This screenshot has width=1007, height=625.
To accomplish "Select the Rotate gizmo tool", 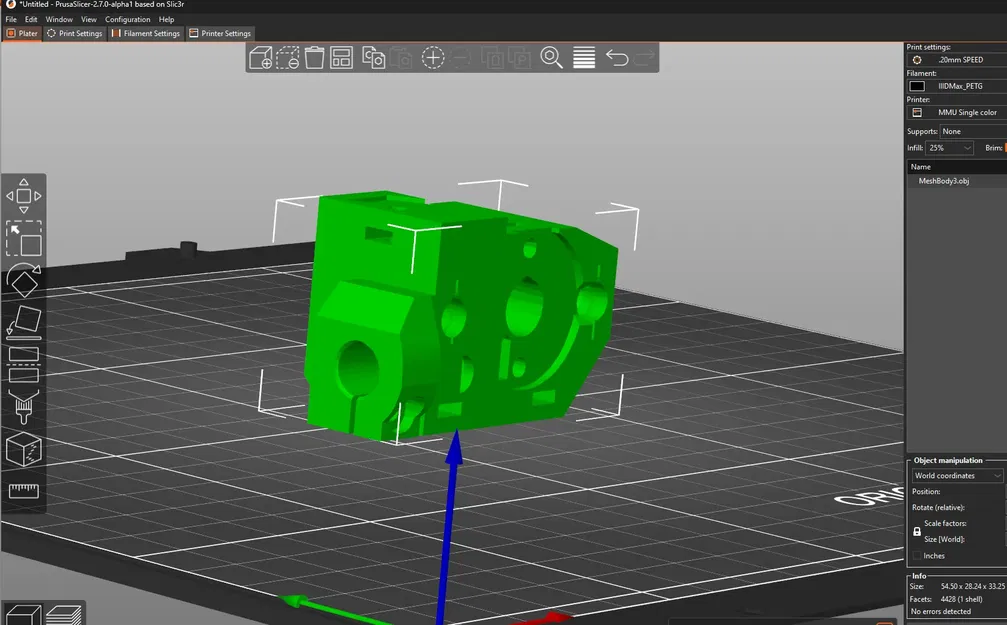I will (x=24, y=281).
